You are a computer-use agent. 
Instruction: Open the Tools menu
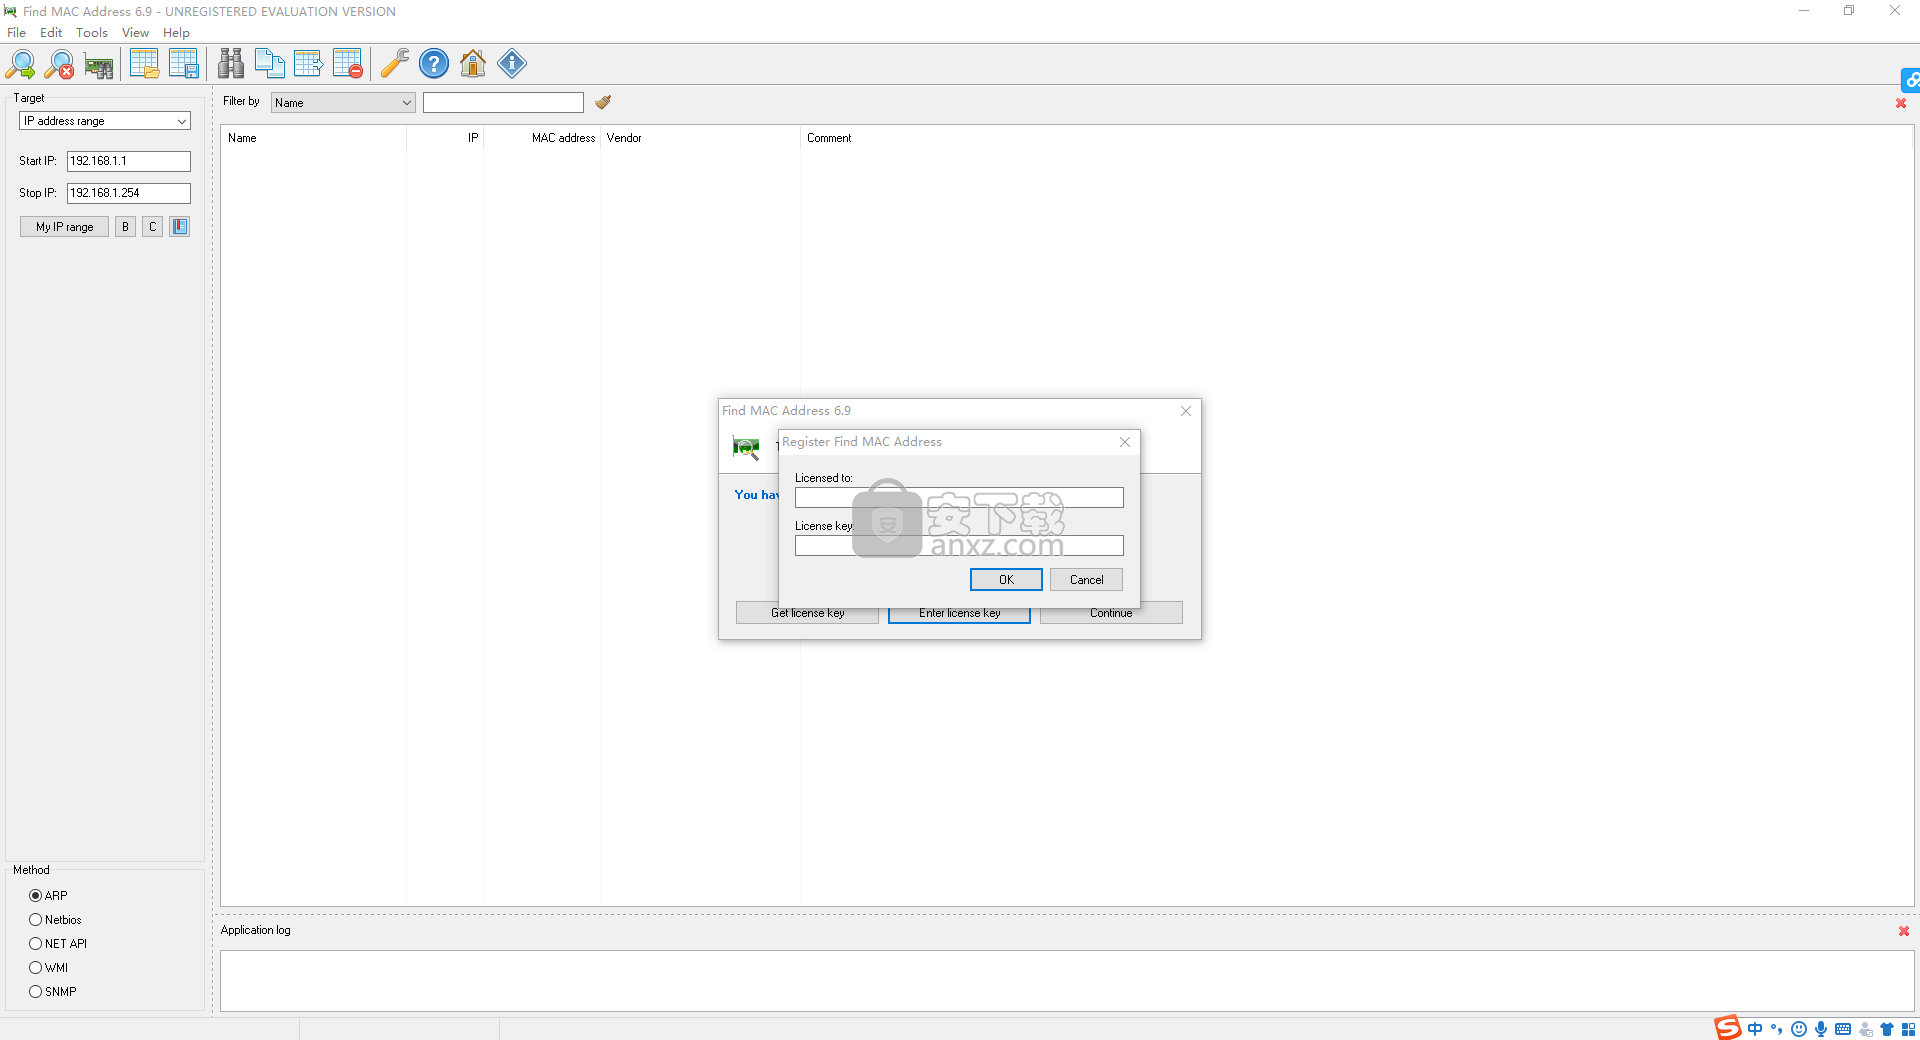92,33
